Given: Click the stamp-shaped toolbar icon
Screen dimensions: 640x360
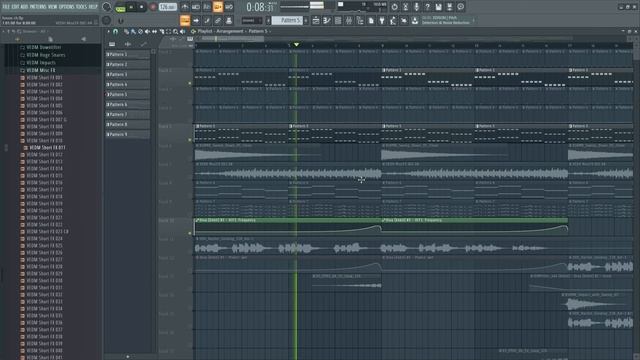Looking at the screenshot, I should (229, 20).
